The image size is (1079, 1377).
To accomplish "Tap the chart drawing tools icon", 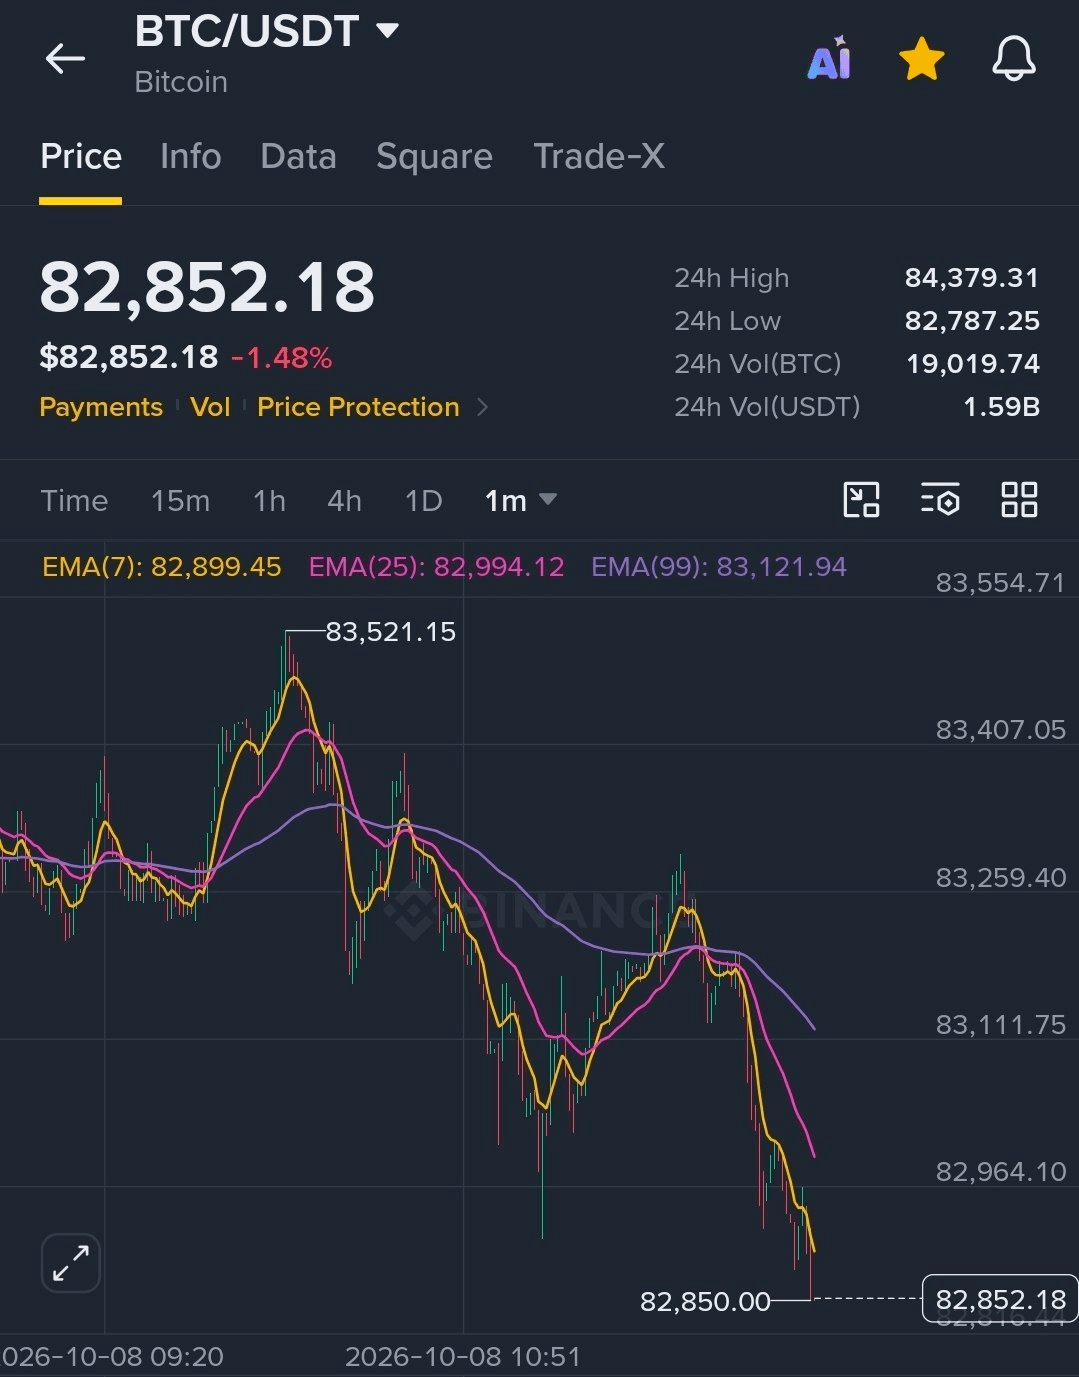I will pos(861,499).
